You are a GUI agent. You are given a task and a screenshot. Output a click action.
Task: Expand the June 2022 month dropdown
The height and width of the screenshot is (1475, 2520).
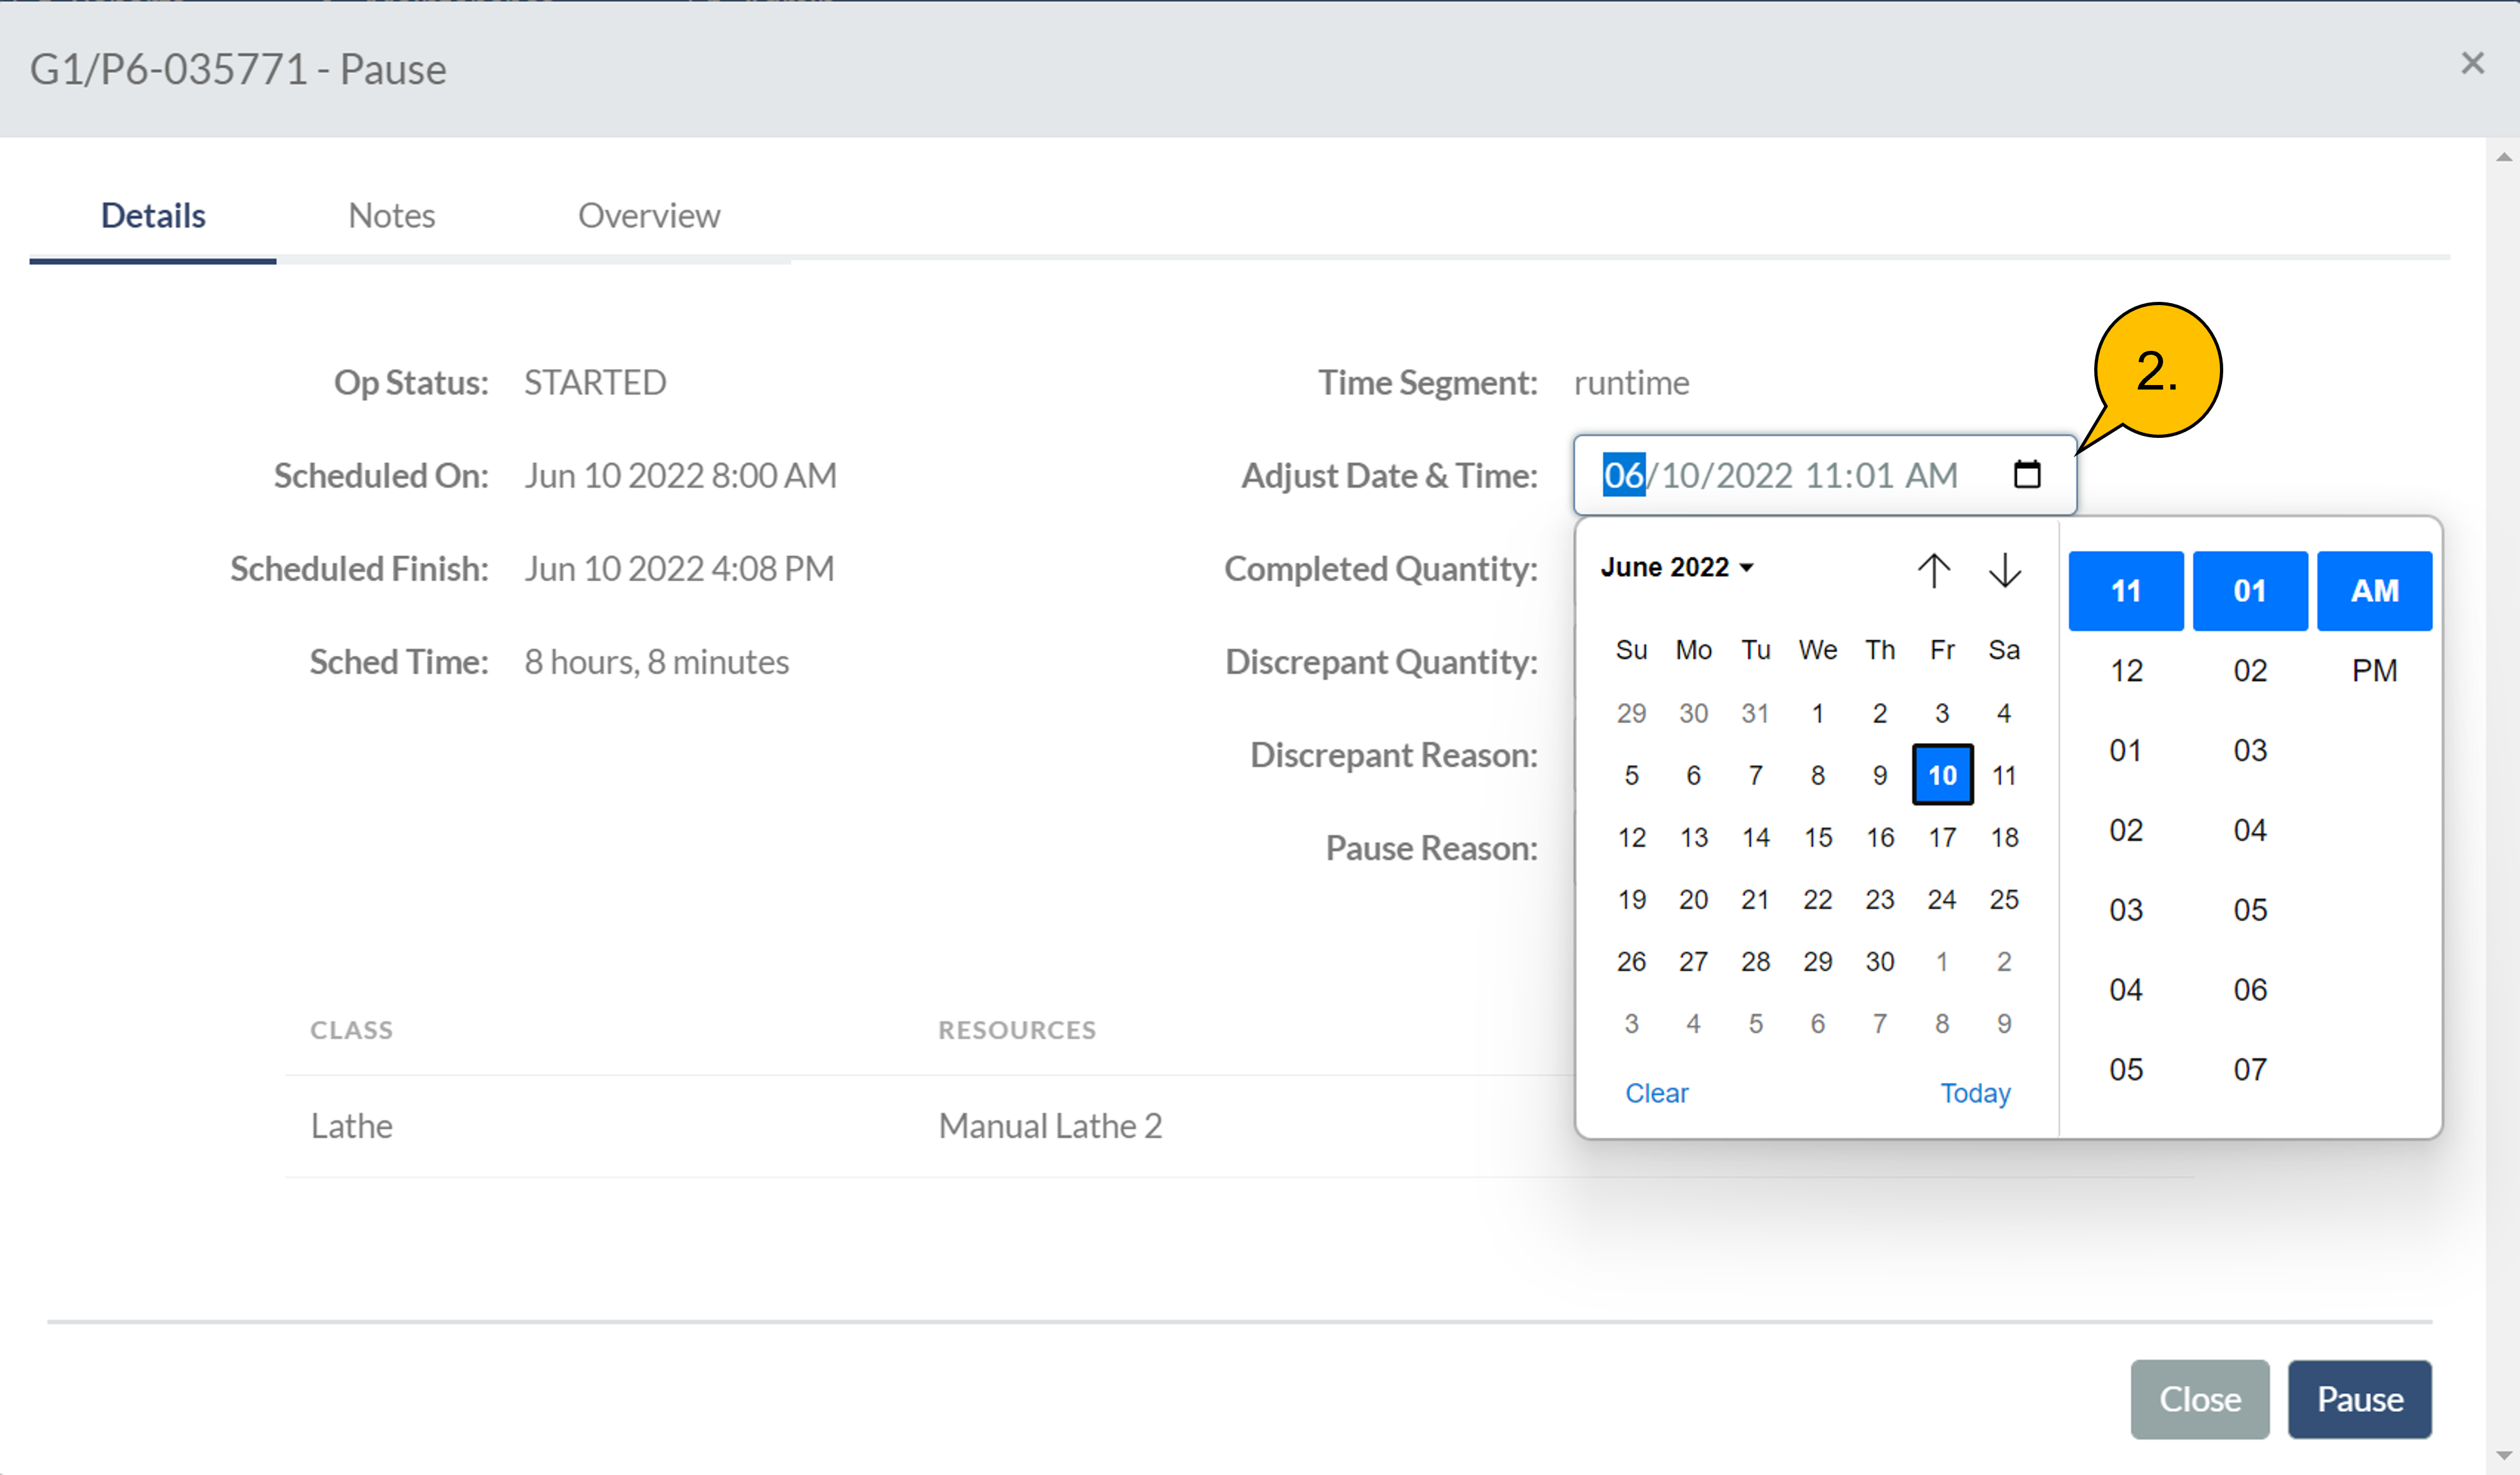click(1677, 567)
